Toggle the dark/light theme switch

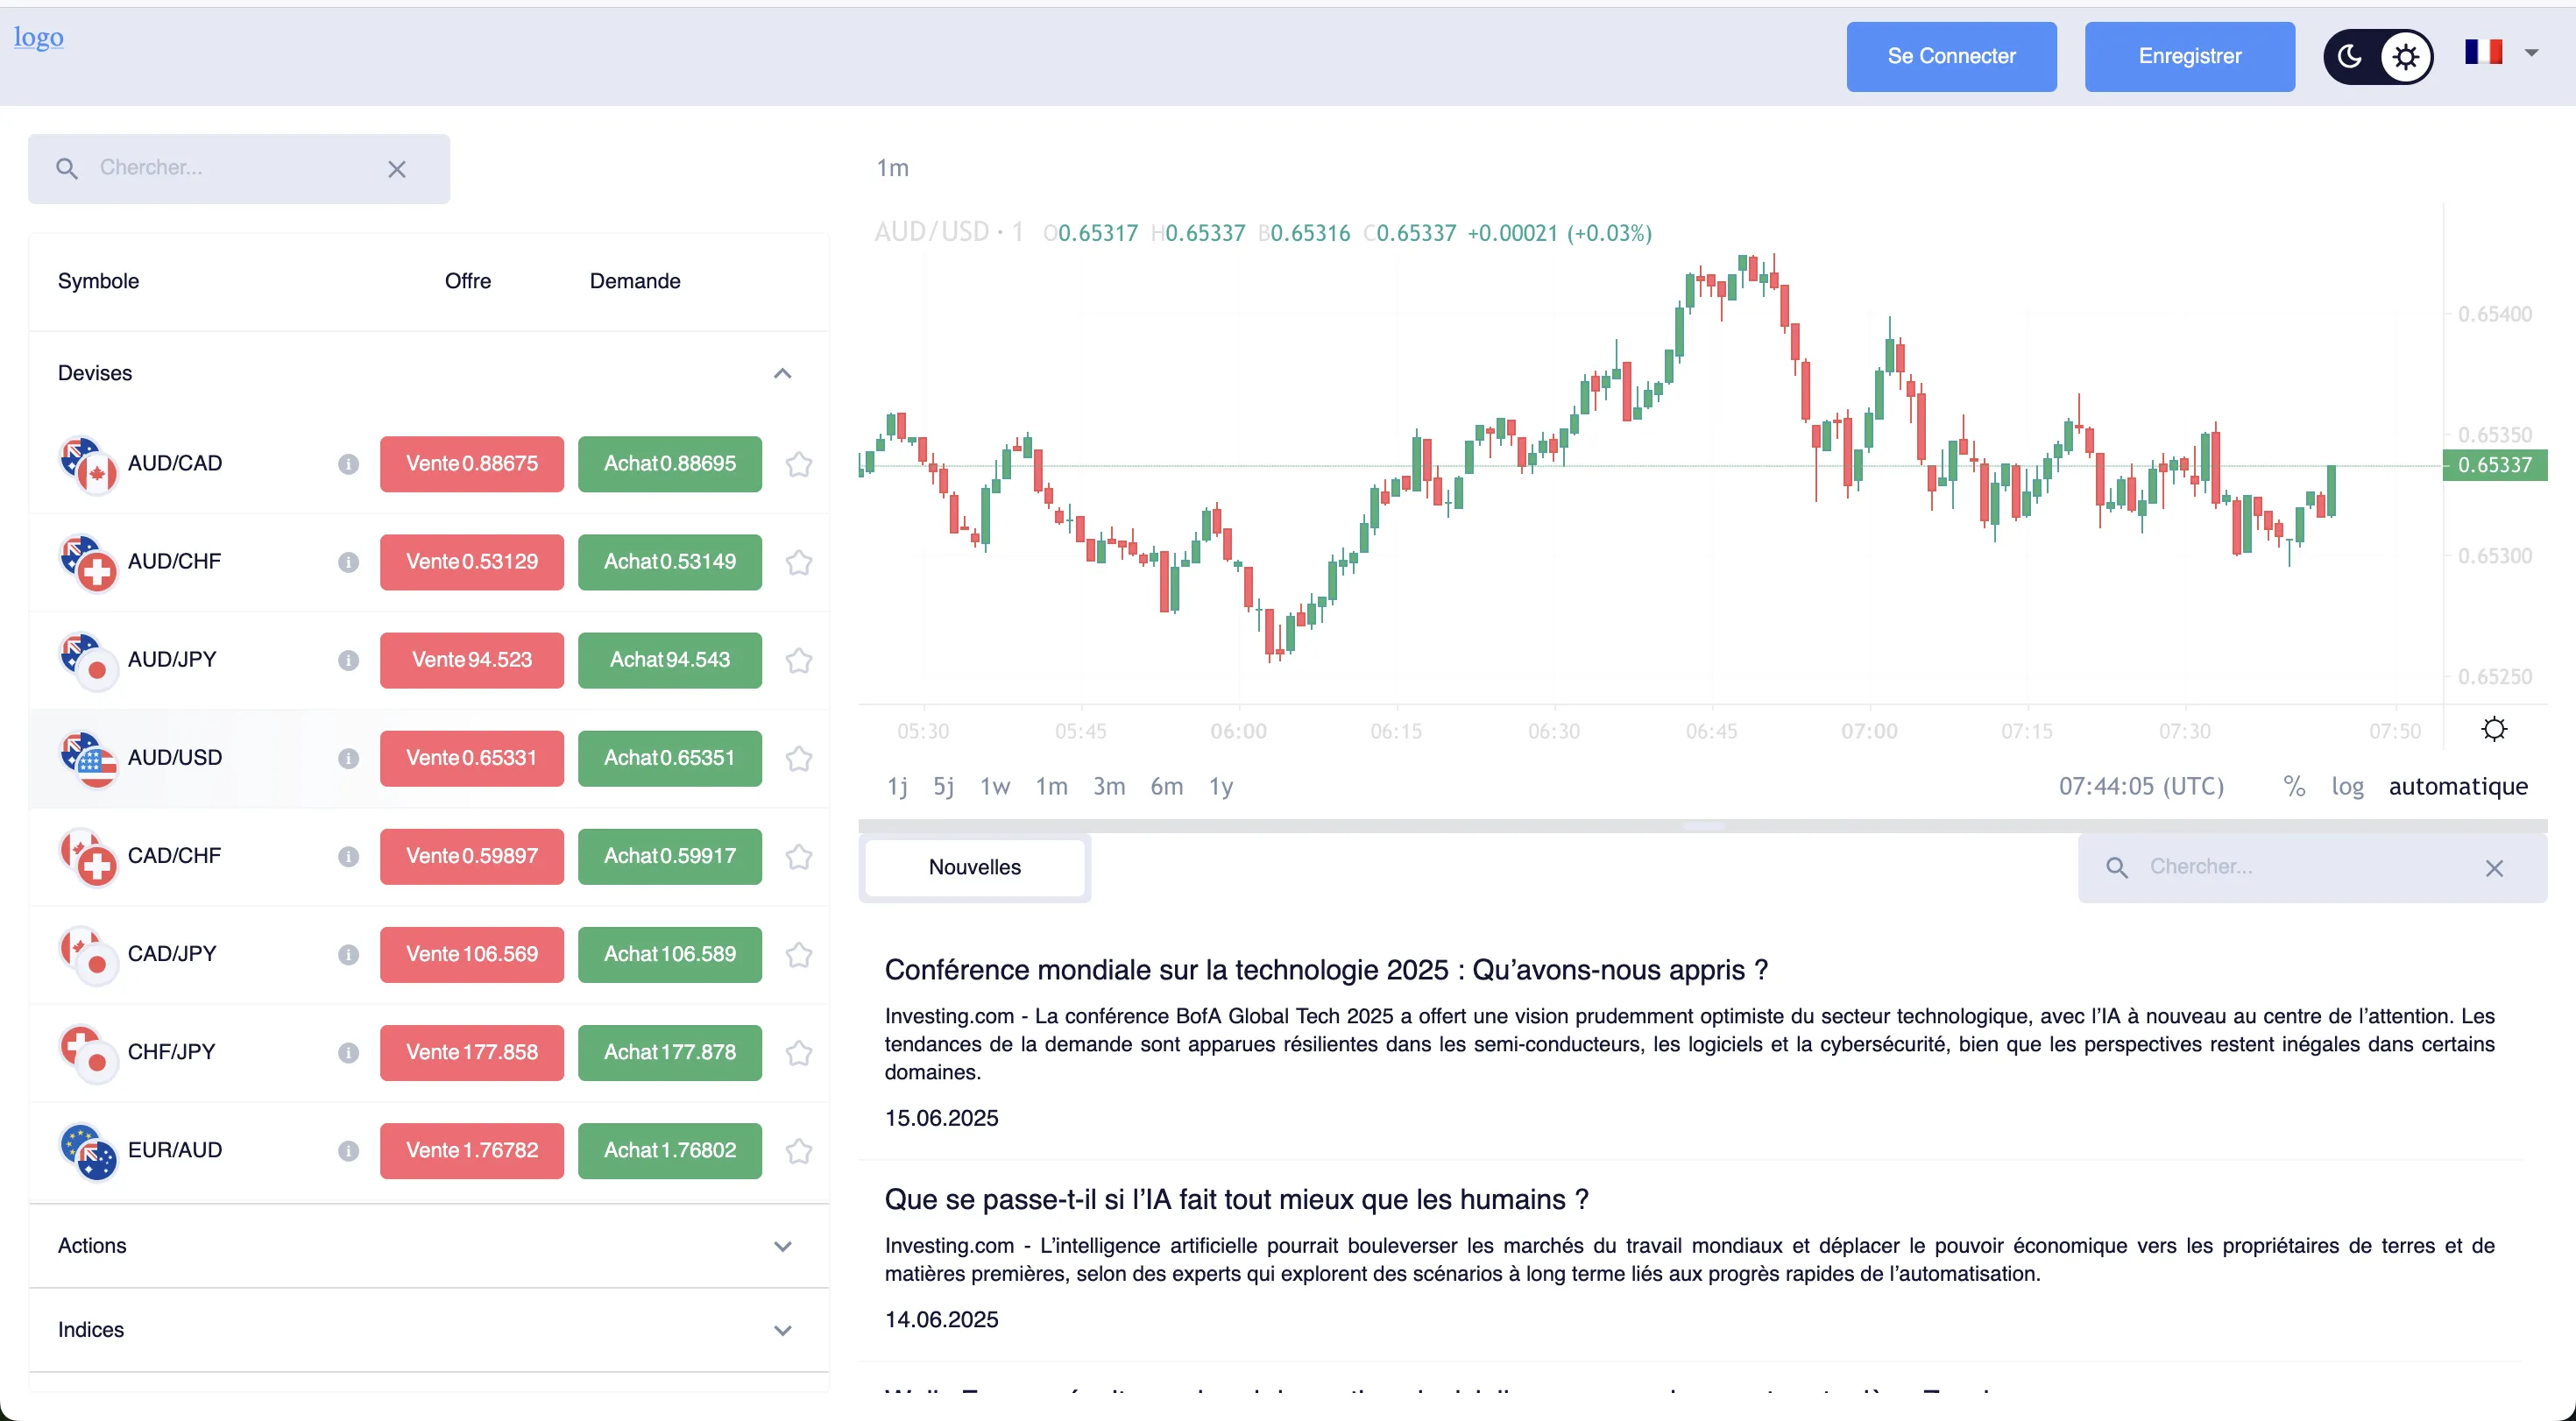pos(2378,57)
